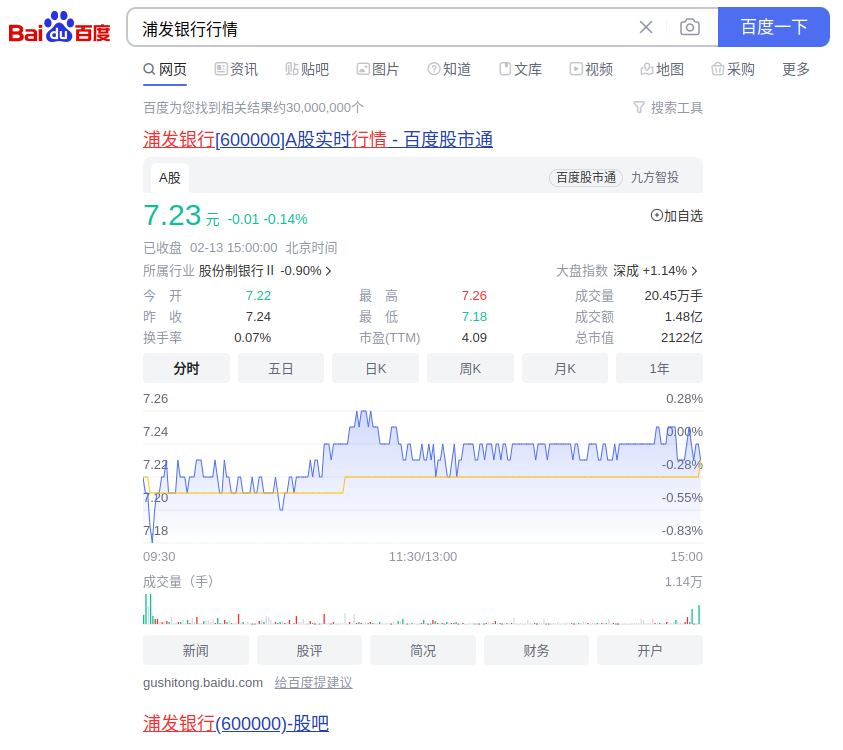The width and height of the screenshot is (843, 750).
Task: Click the 20.45万手 volume value
Action: pos(673,296)
